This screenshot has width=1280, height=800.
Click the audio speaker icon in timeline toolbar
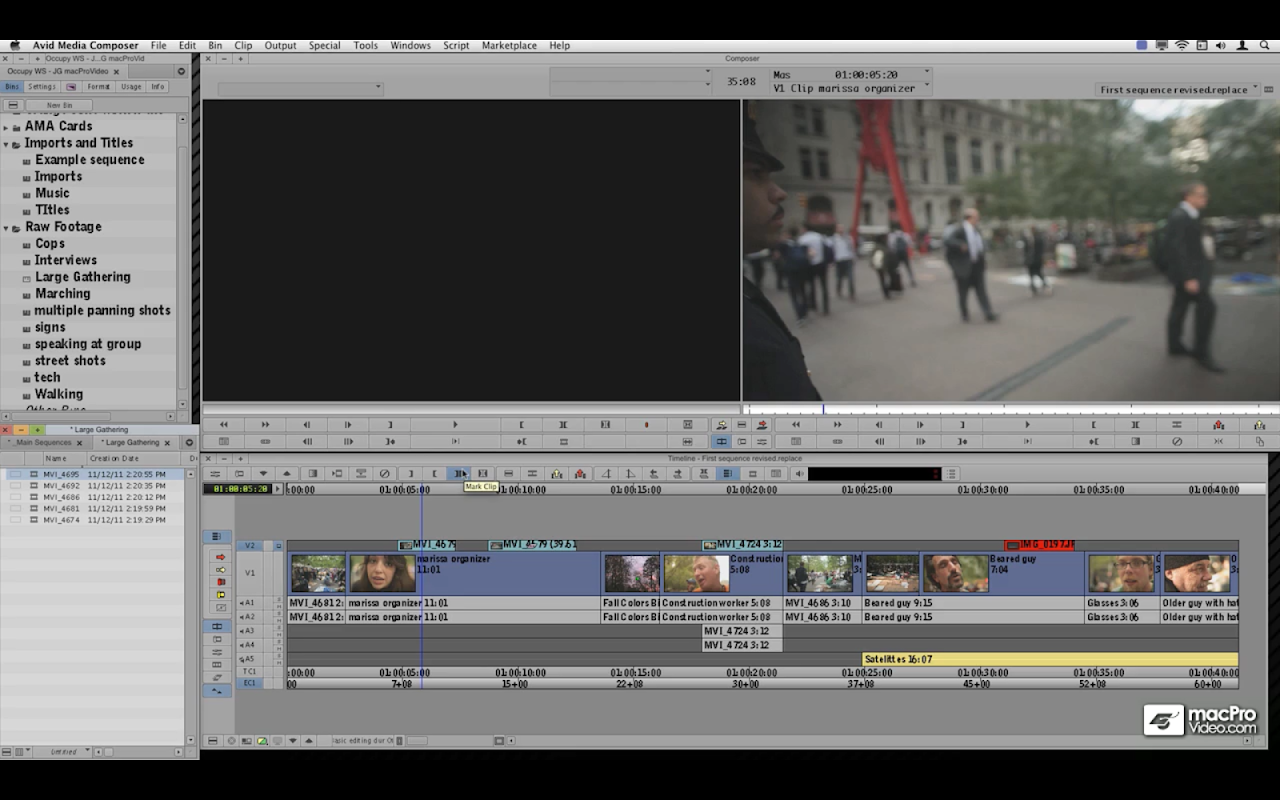pos(800,473)
